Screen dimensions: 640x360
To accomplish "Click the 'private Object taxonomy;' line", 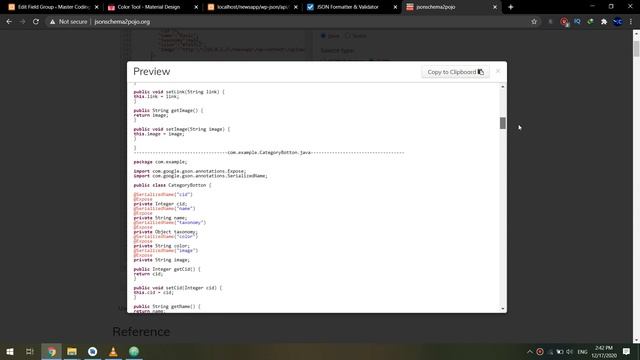I will tap(165, 232).
